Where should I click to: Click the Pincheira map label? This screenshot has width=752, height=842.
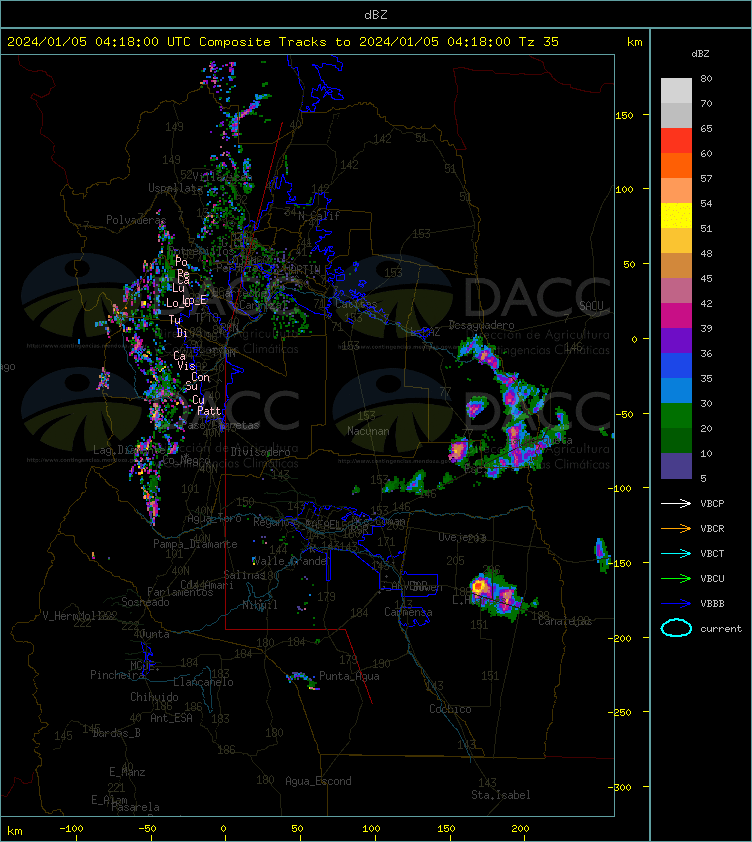click(x=117, y=674)
